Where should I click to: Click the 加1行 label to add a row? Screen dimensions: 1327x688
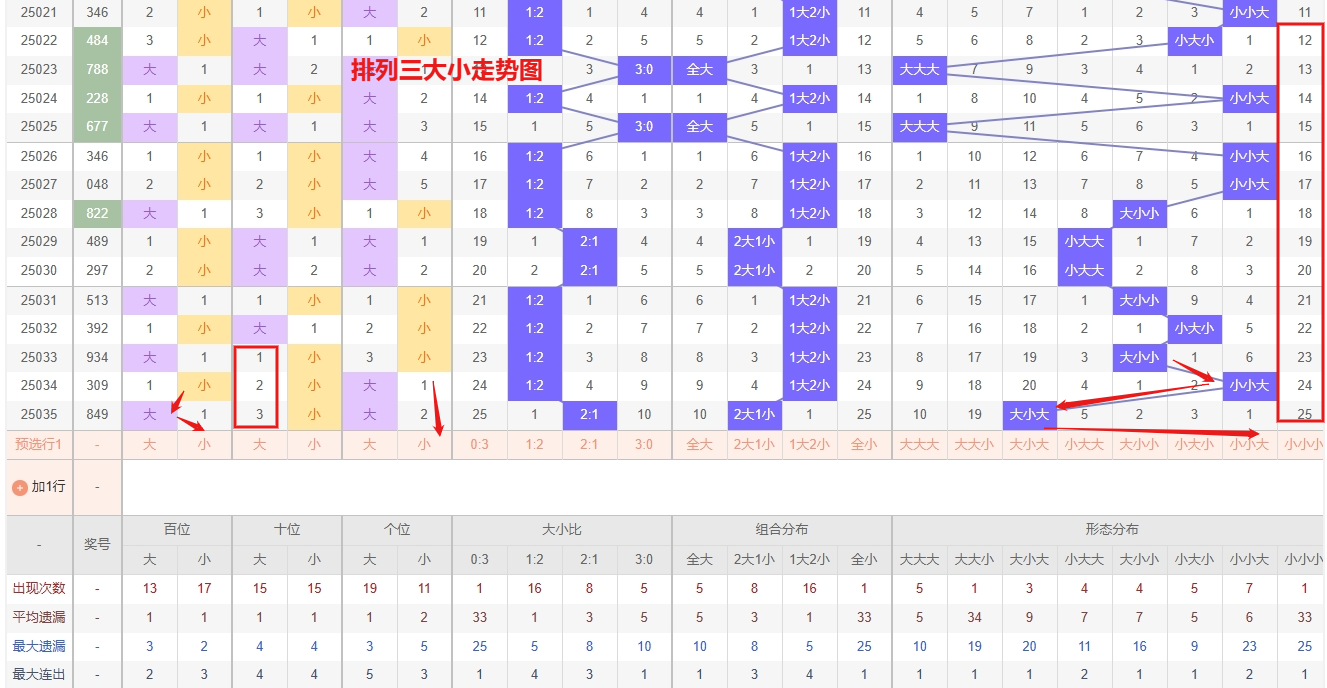pyautogui.click(x=48, y=487)
